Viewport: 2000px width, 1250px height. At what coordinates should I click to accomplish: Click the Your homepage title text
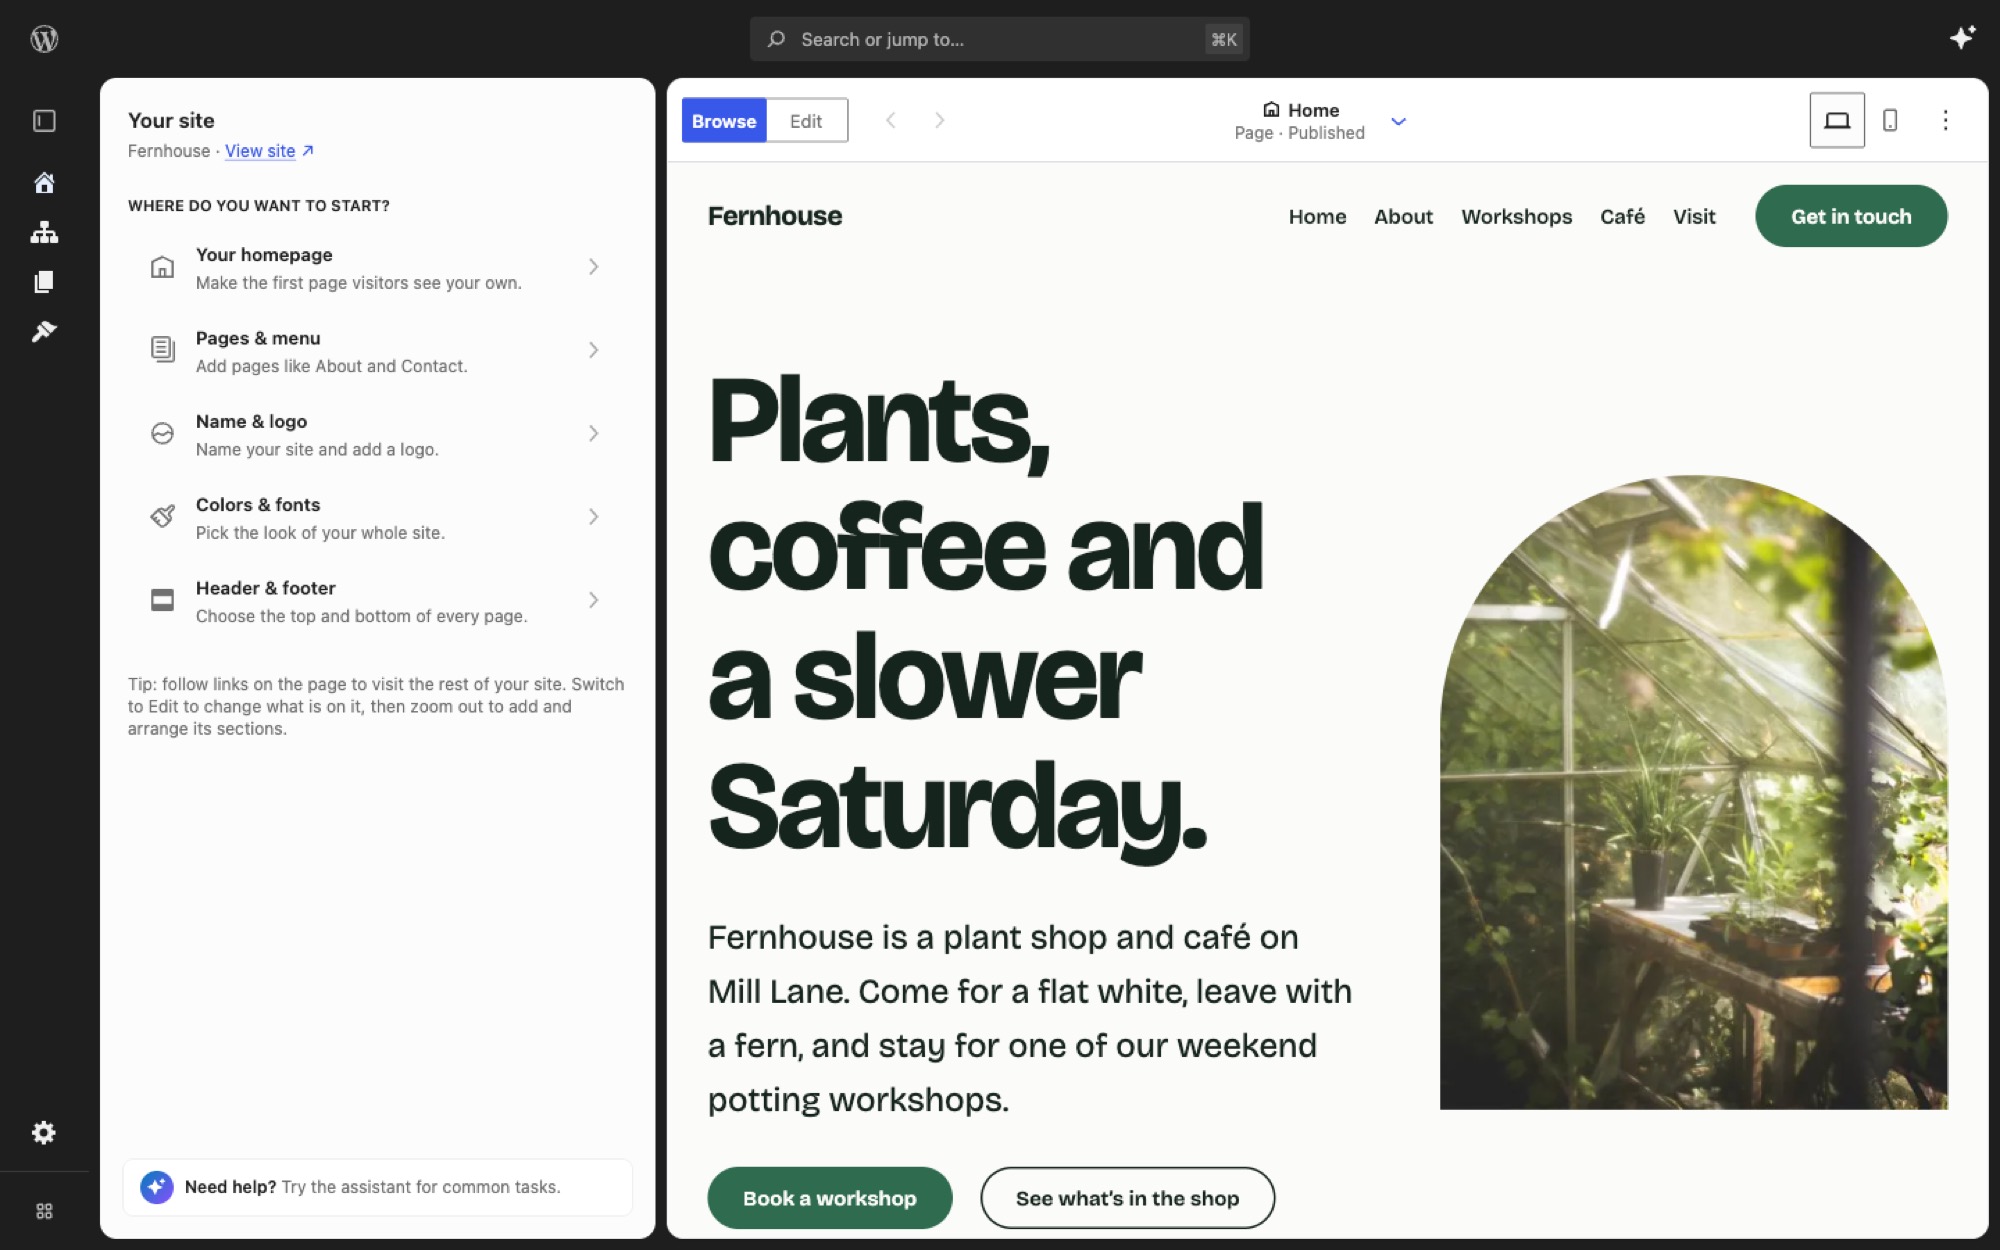(x=264, y=255)
